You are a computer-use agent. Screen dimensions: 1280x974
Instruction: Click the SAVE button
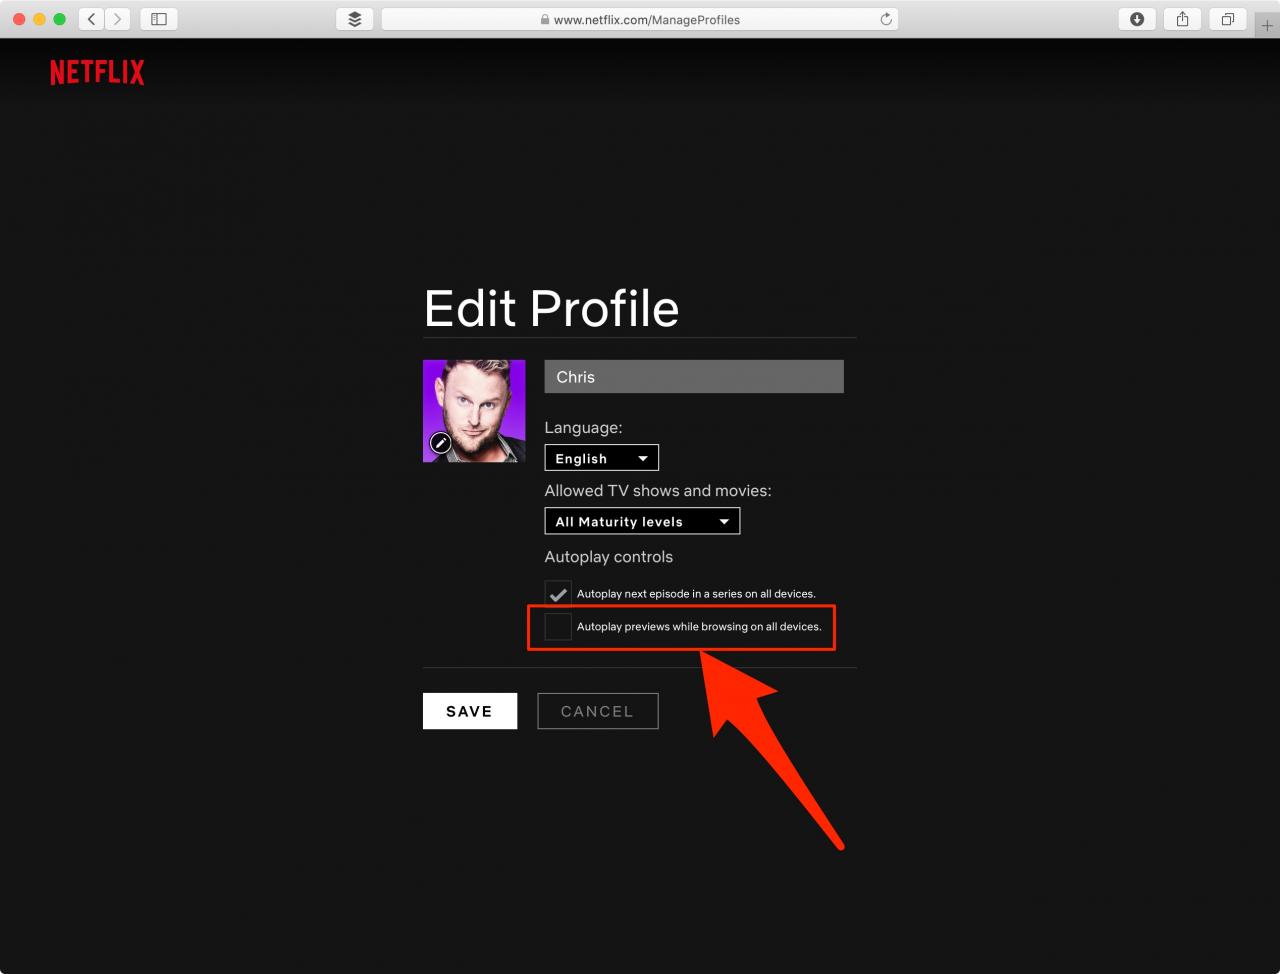(x=470, y=711)
